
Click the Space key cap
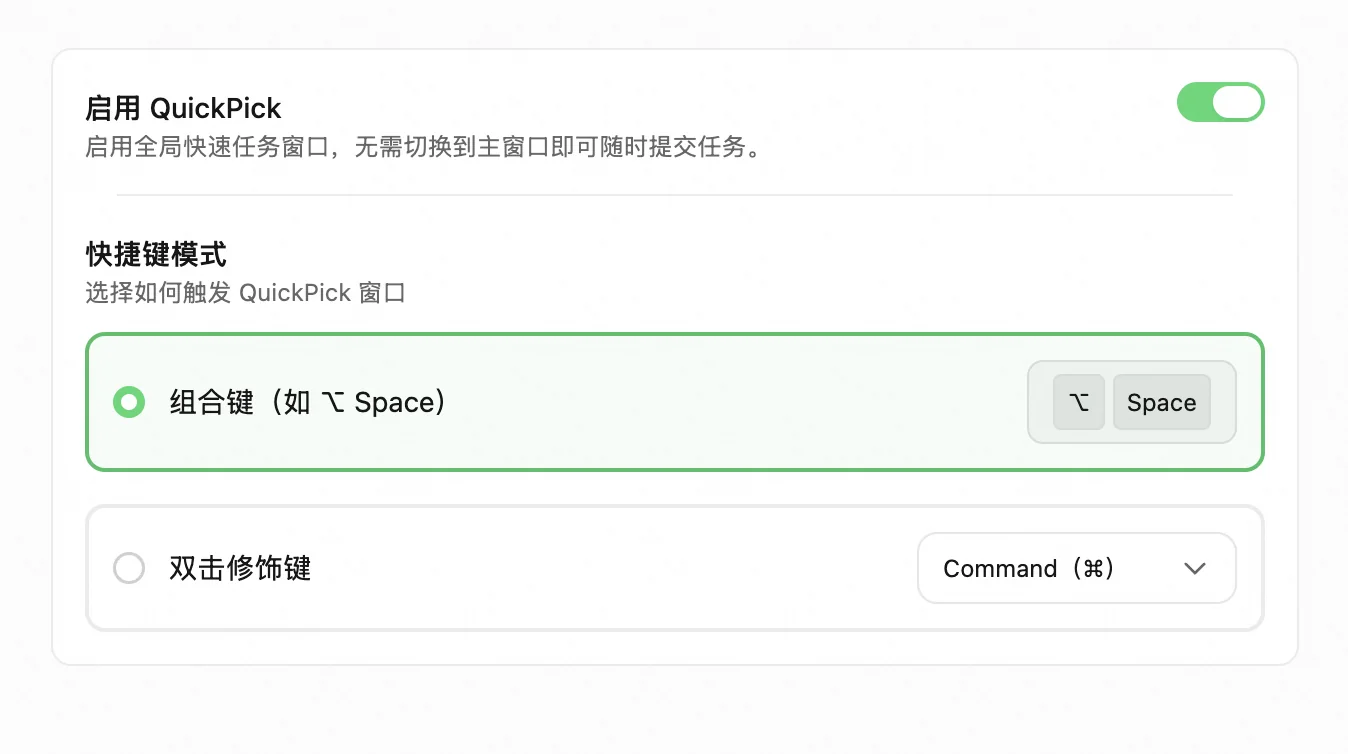click(1162, 402)
